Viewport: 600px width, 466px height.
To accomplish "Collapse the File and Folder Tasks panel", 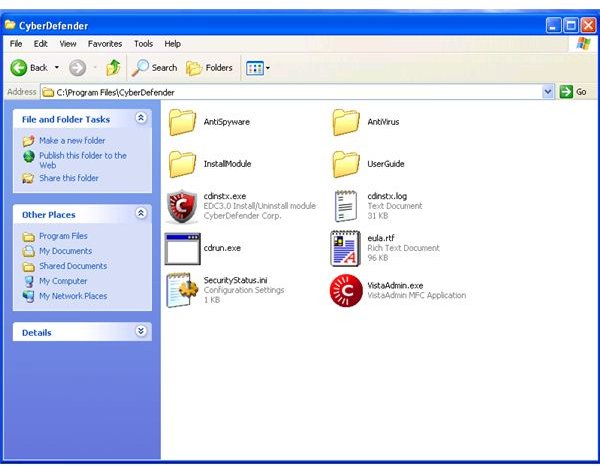I will (x=141, y=118).
